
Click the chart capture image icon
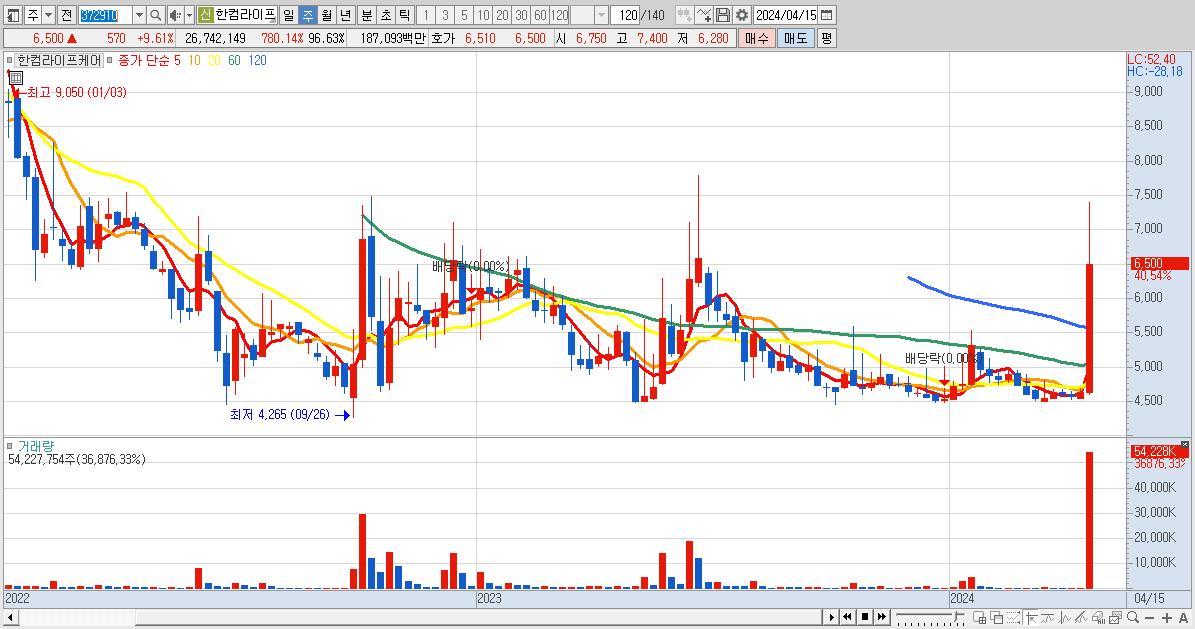(1115, 617)
